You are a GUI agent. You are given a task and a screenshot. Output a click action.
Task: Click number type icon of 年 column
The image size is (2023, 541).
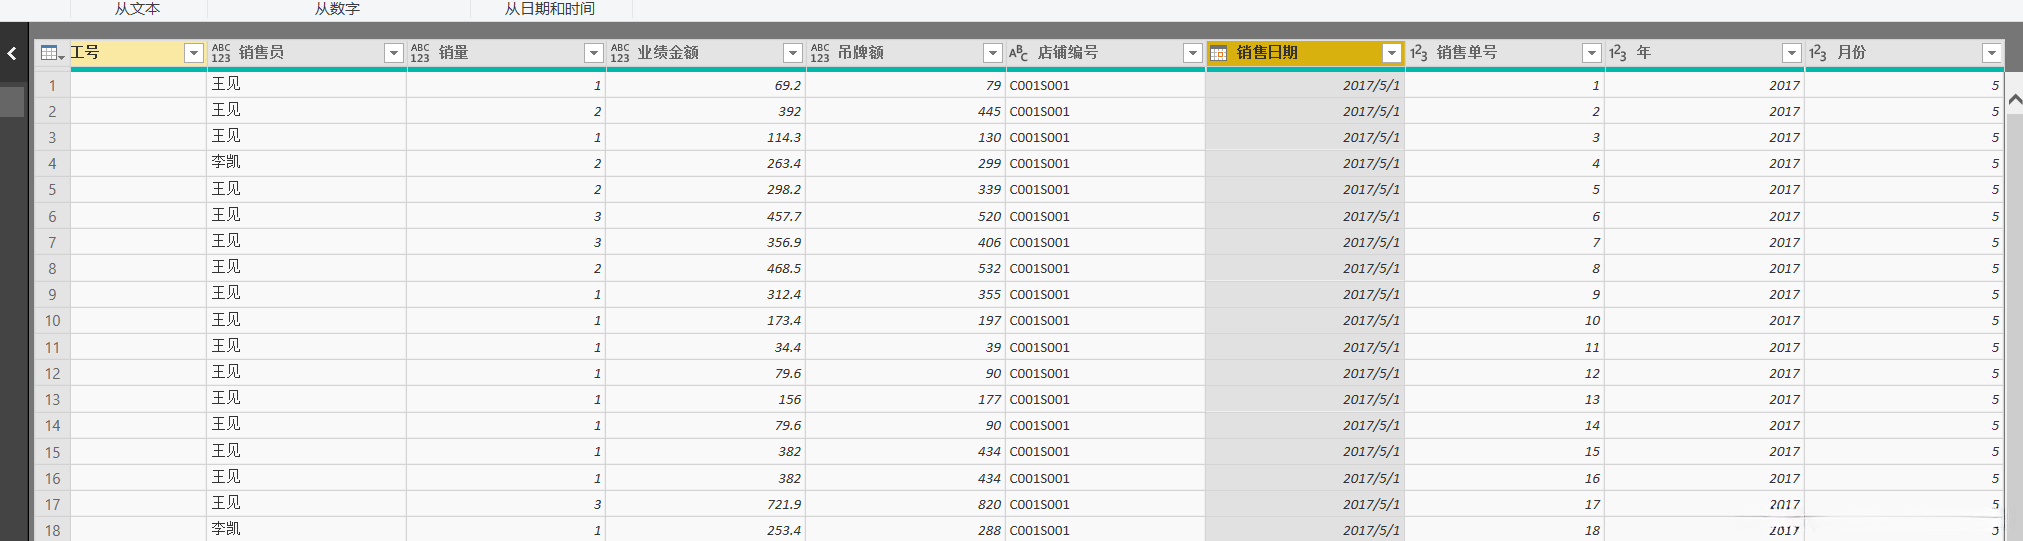1618,53
